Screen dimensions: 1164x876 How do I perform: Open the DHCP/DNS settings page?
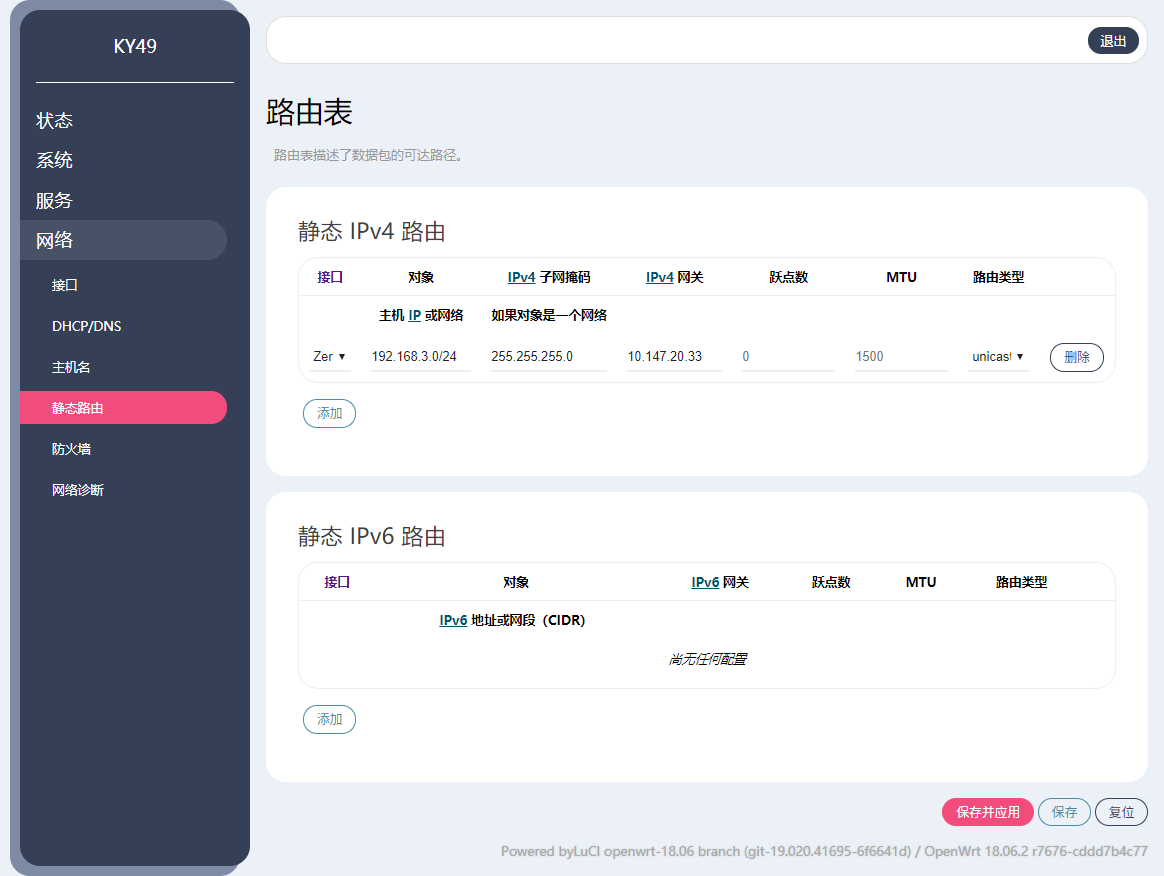point(87,326)
